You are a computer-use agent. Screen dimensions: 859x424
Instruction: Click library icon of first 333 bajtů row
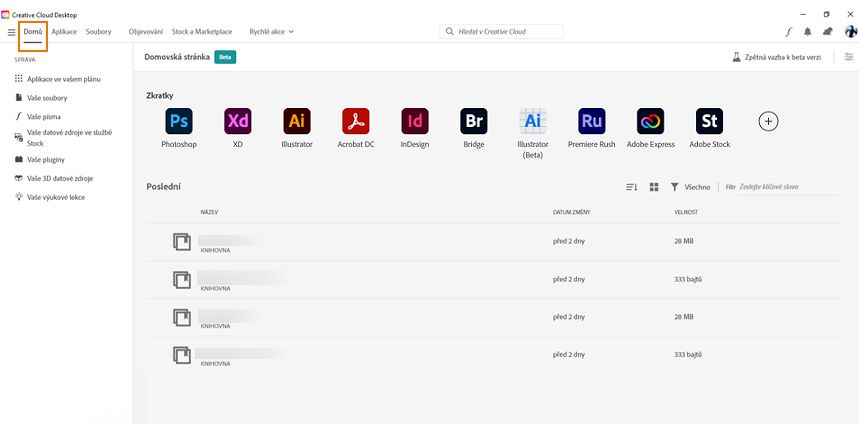pos(182,279)
